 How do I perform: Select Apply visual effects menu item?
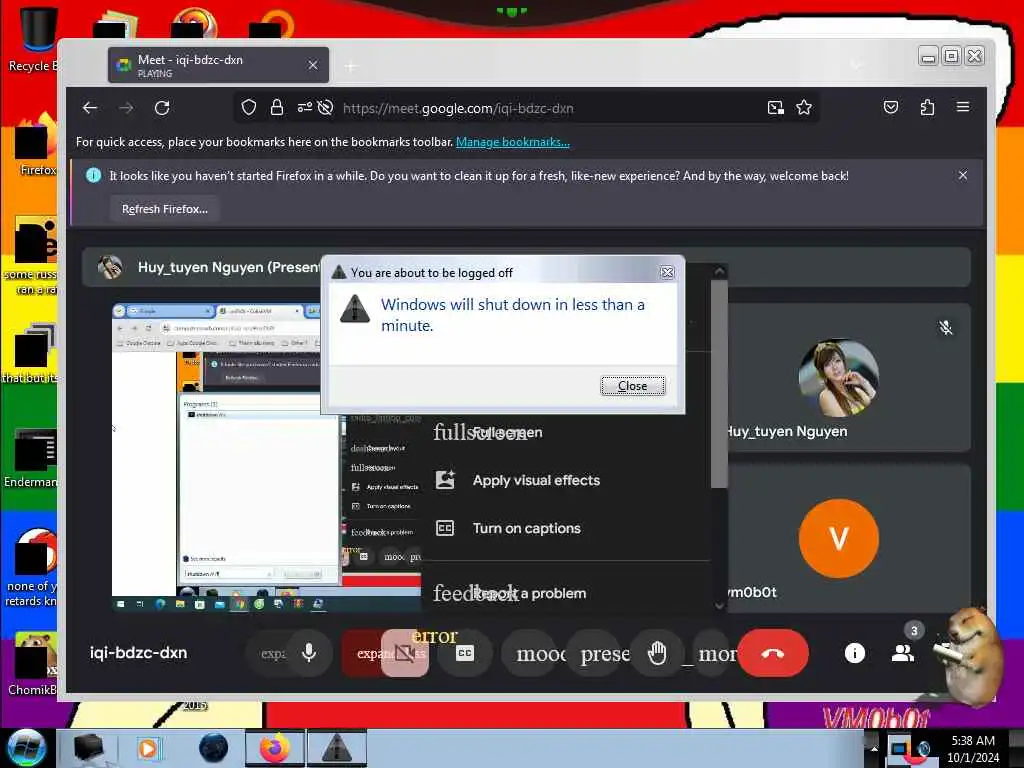click(x=565, y=480)
